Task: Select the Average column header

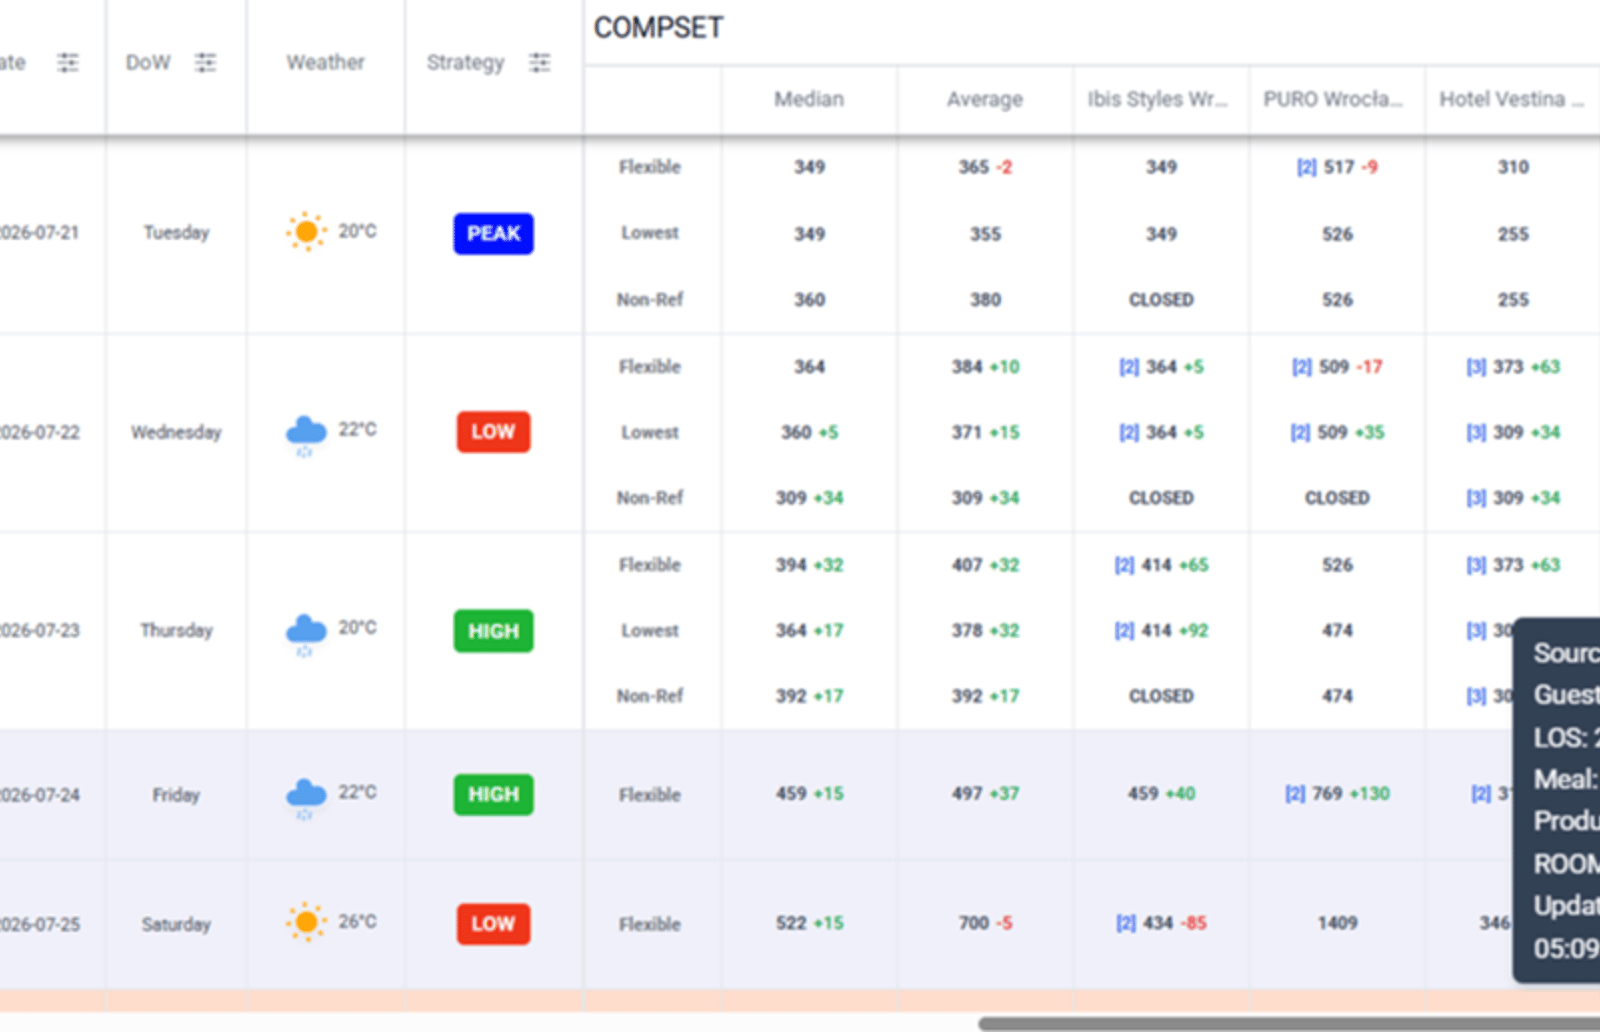Action: [x=985, y=99]
